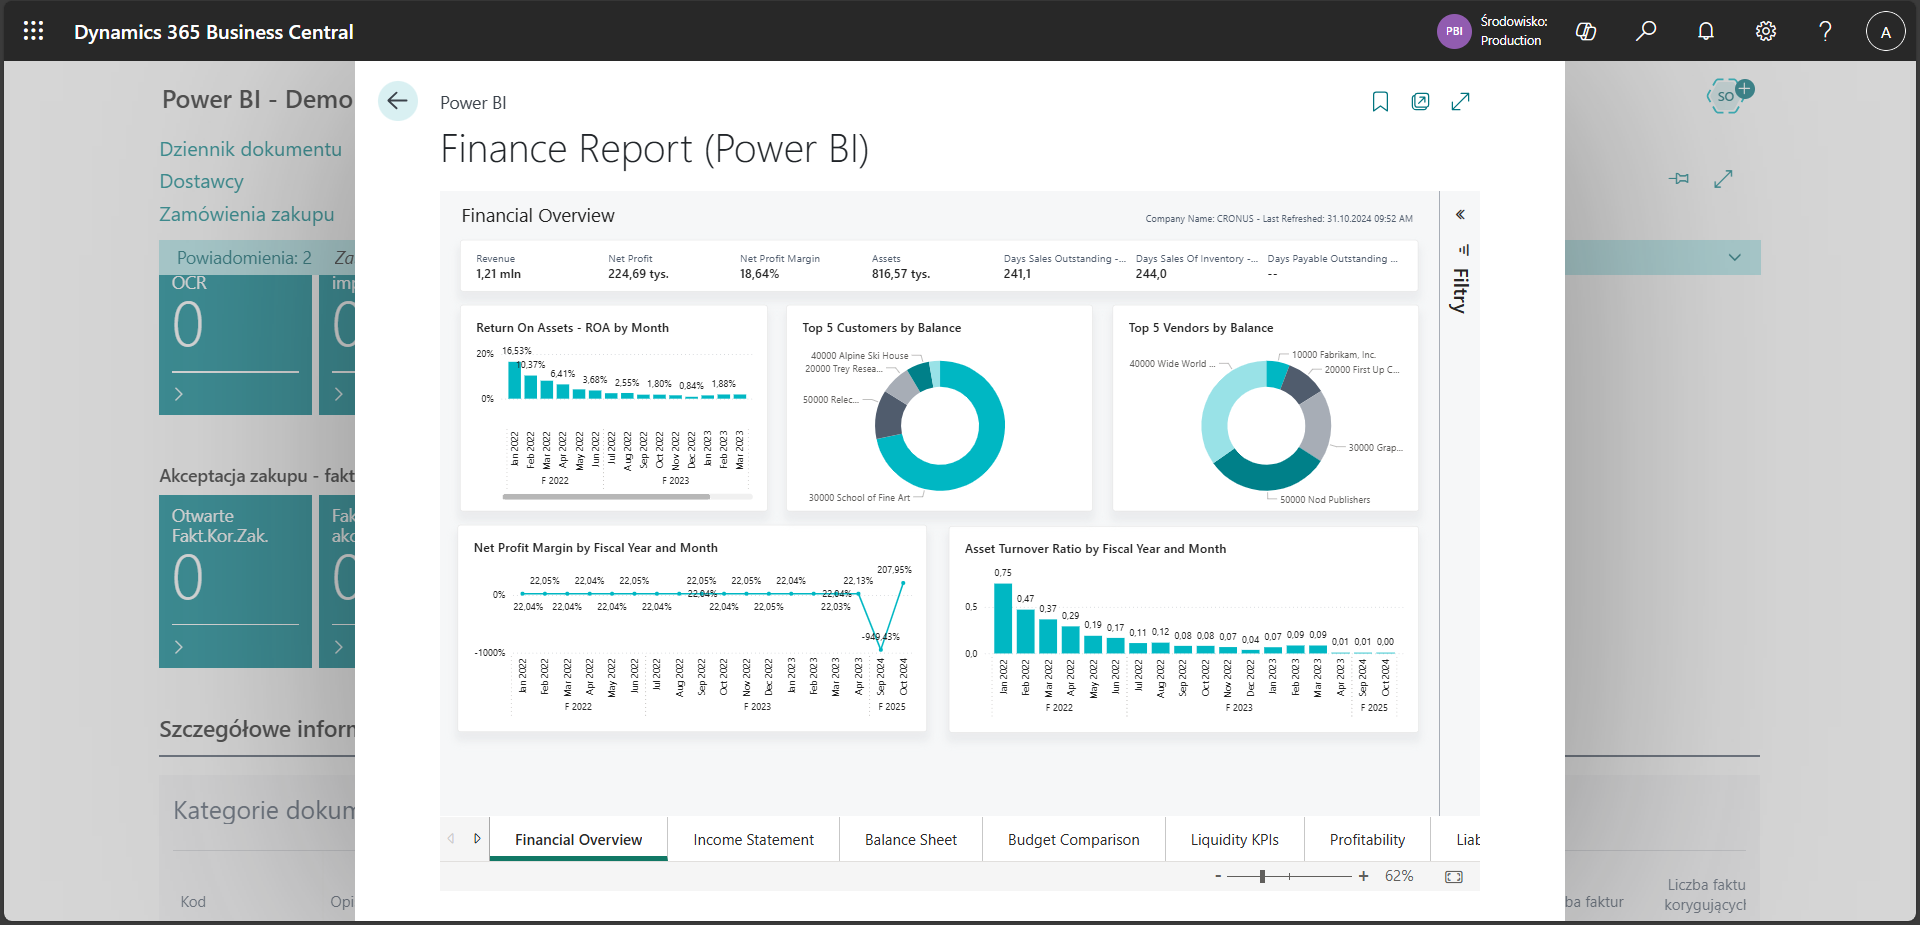Open Dziennik dokumentu link in background page
1920x925 pixels.
251,149
